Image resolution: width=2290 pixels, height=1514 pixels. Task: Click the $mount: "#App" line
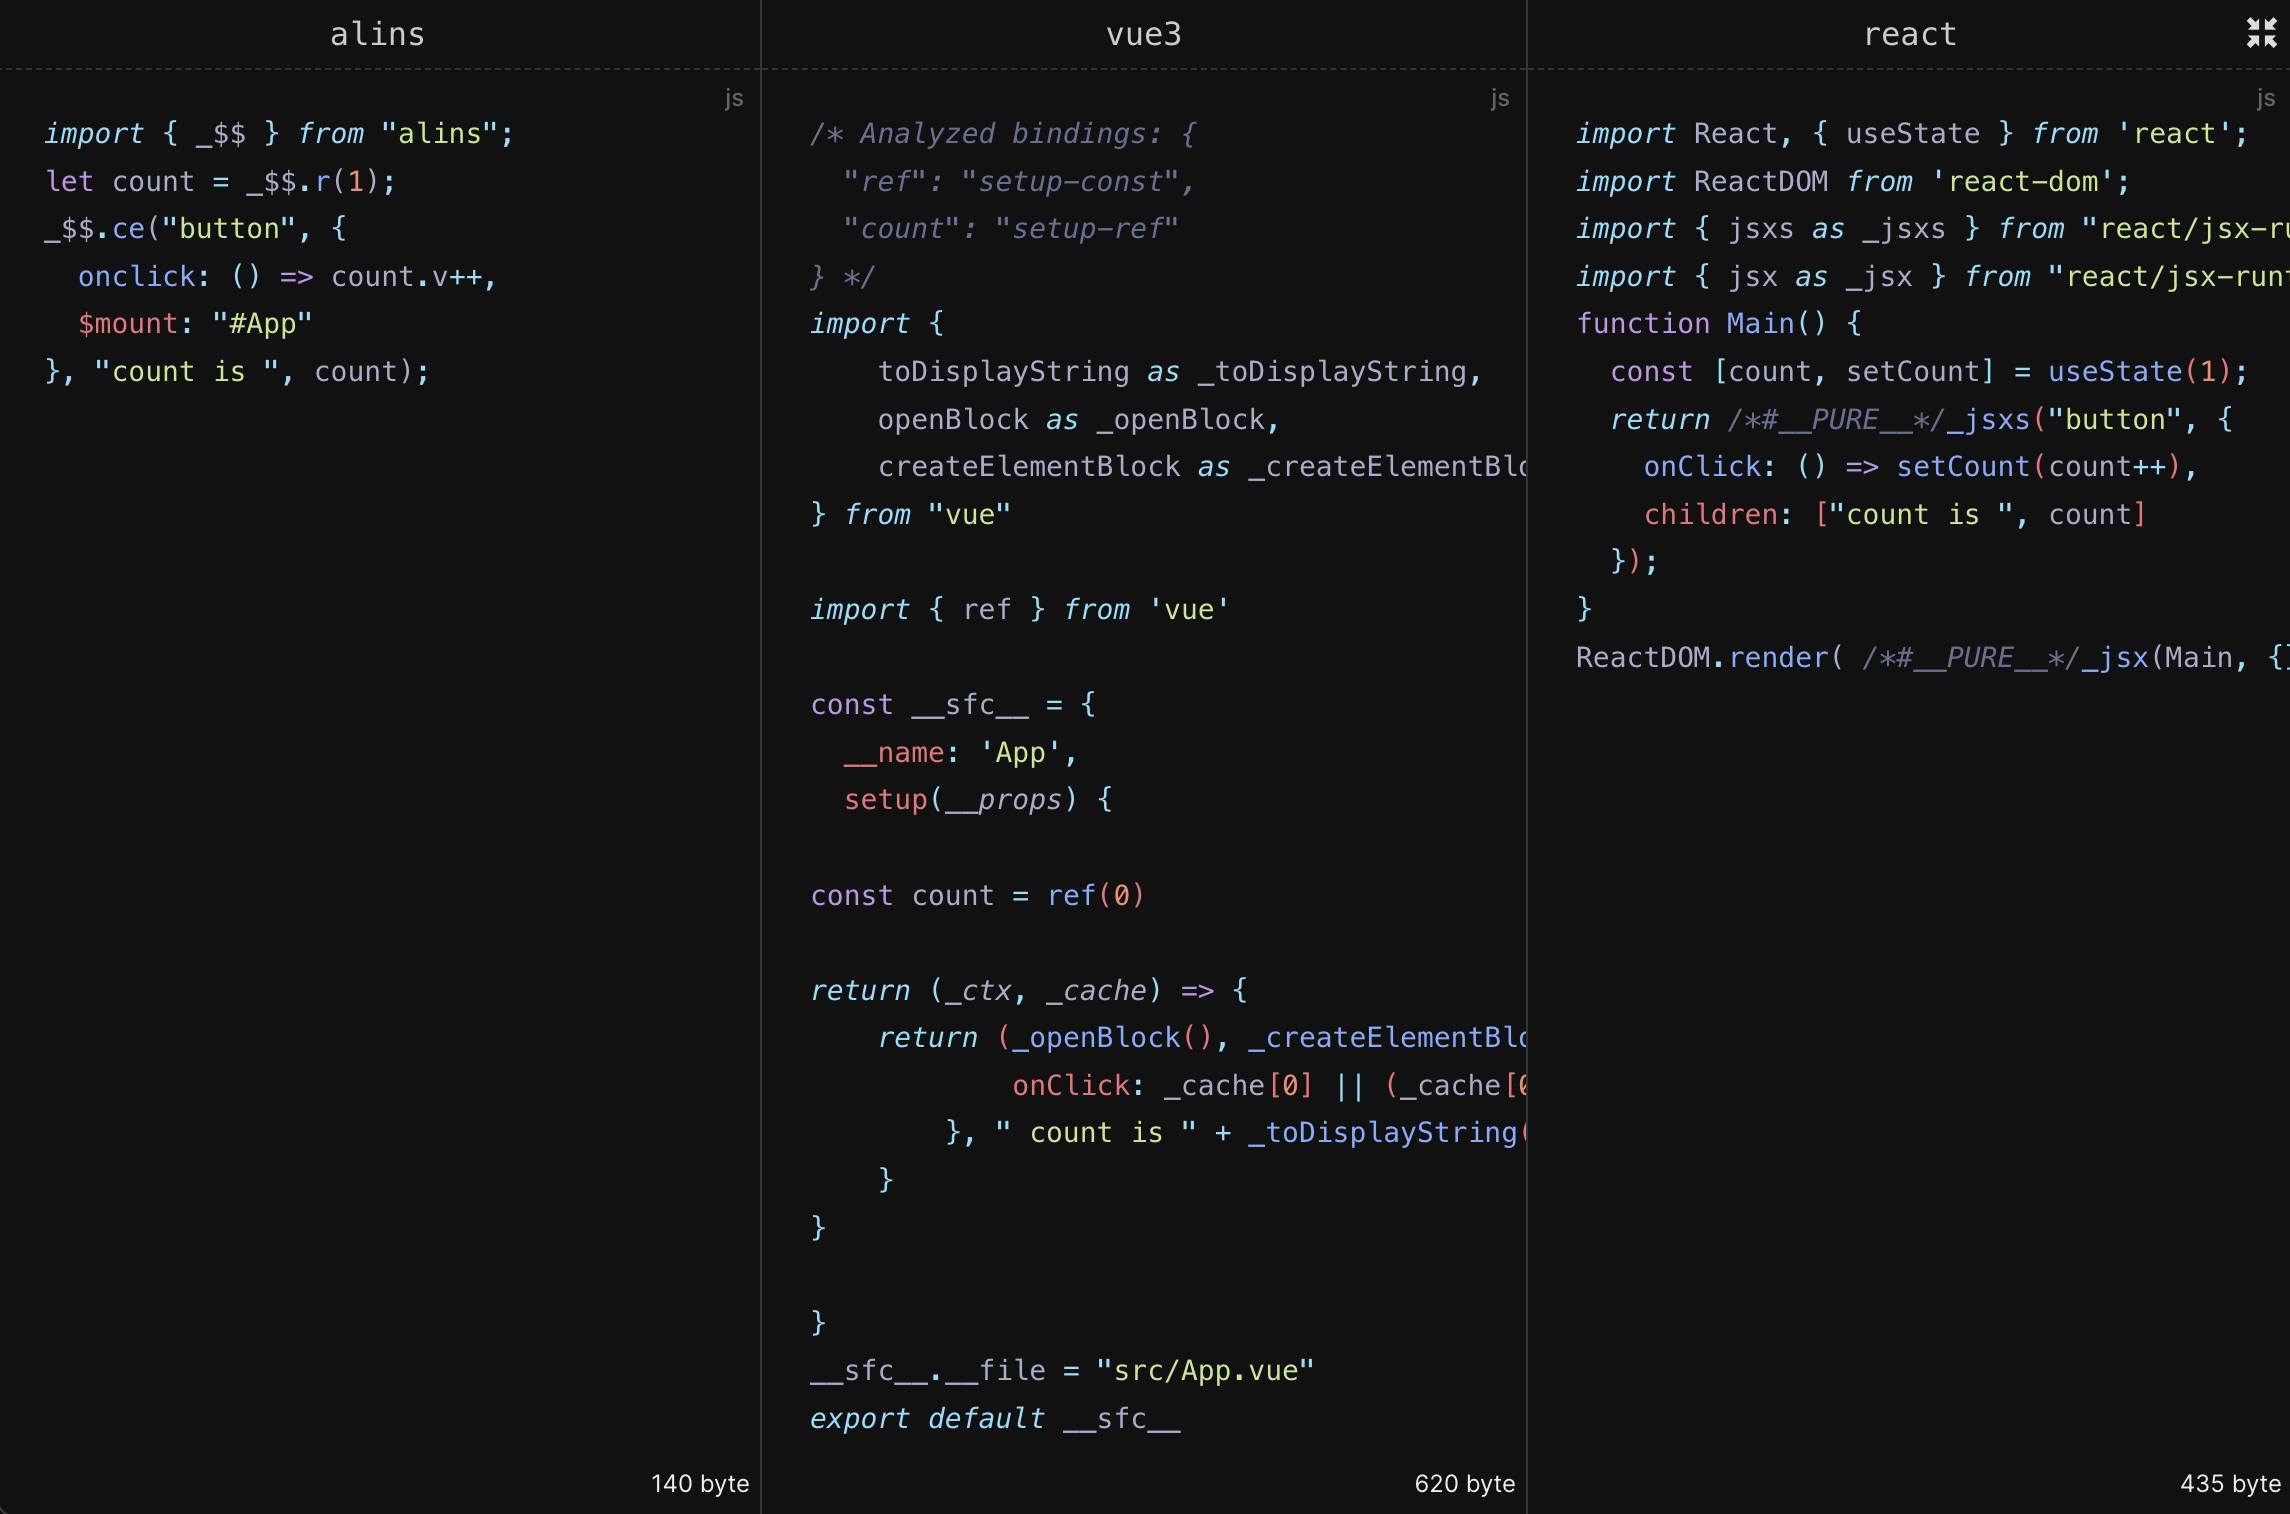point(195,324)
